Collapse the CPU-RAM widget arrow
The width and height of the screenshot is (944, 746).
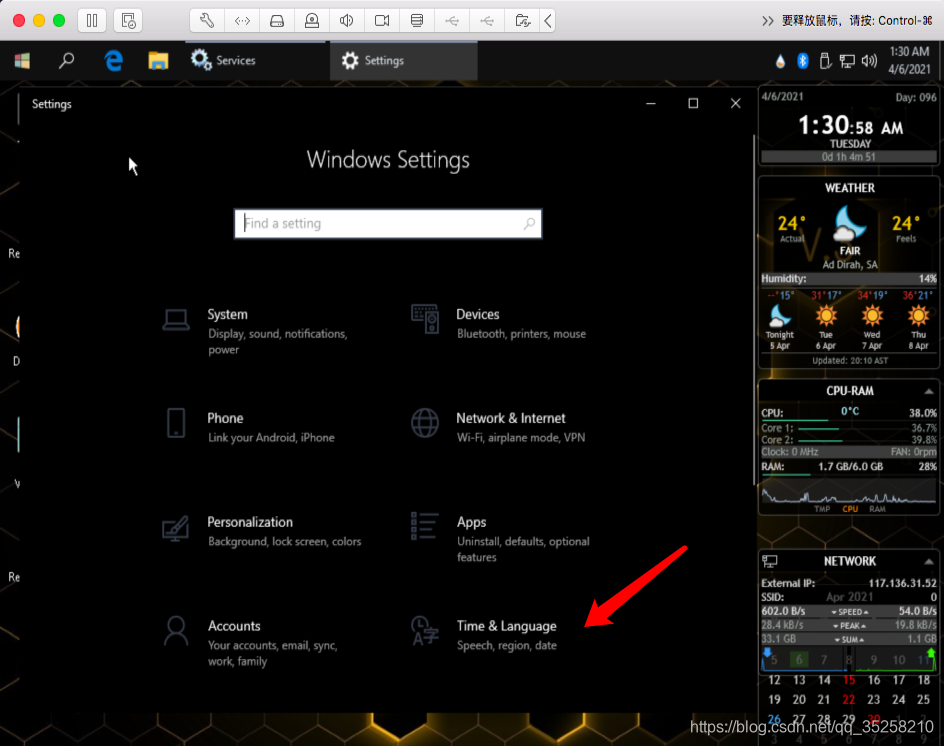point(929,391)
